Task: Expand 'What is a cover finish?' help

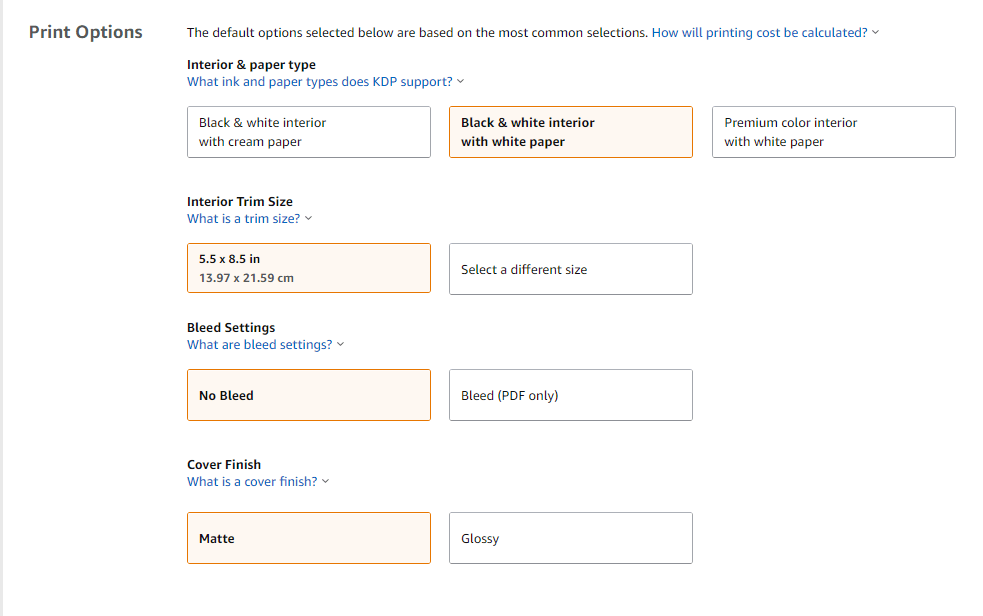Action: (252, 482)
